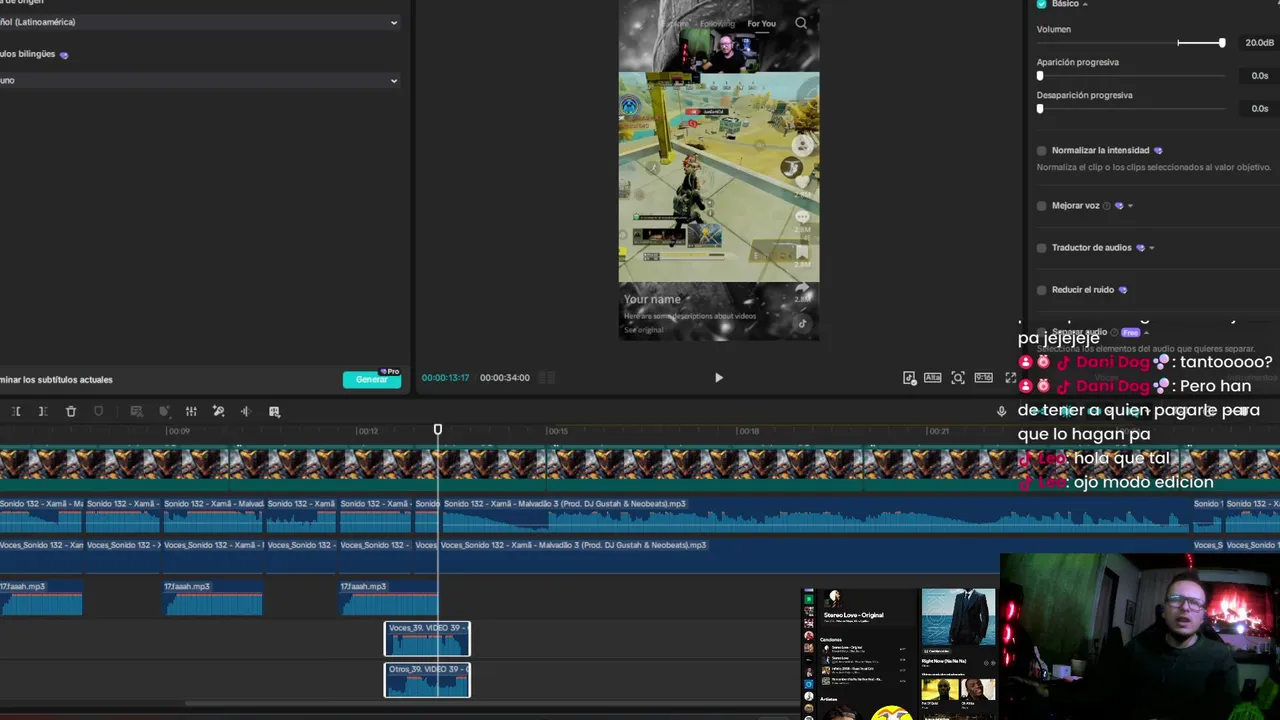Select the long Sonido 132 Malvadão 3 clip
Image resolution: width=1280 pixels, height=720 pixels.
point(815,514)
